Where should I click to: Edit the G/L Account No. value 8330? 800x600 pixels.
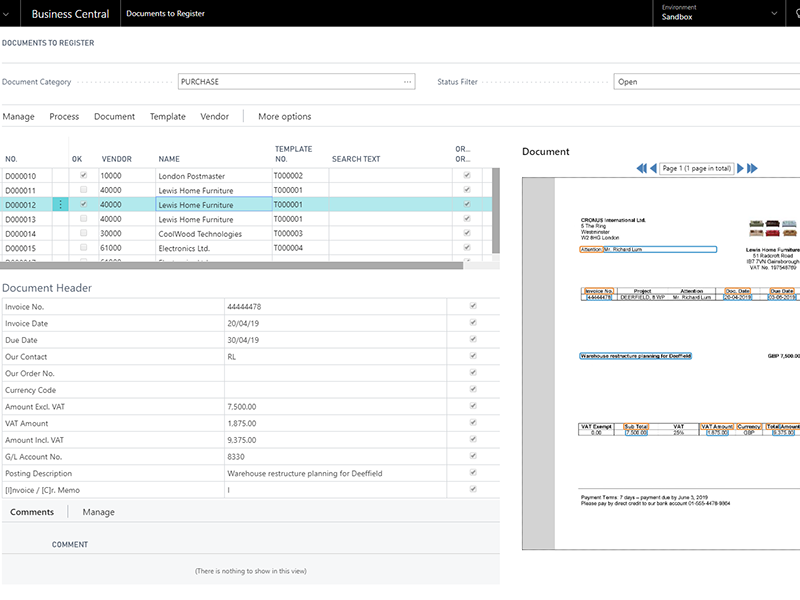tap(335, 456)
